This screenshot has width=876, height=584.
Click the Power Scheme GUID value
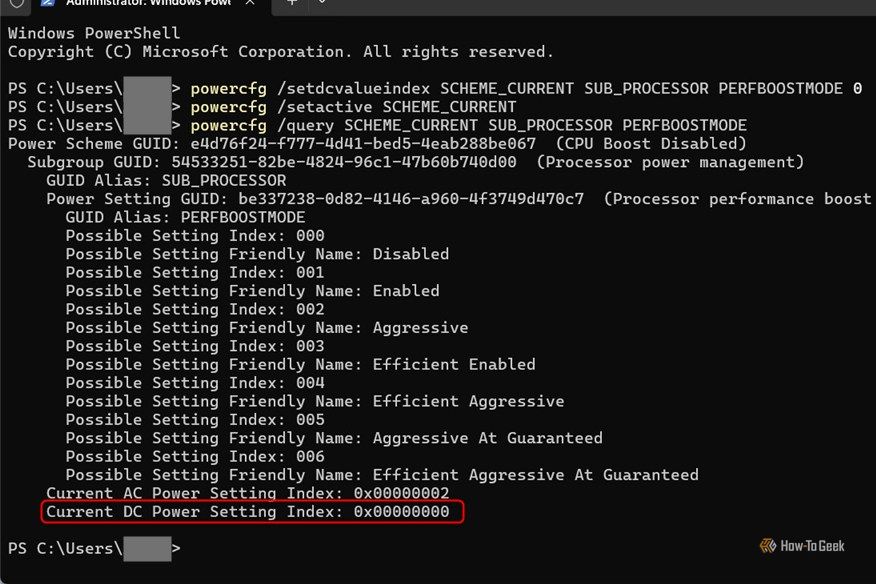(x=363, y=144)
